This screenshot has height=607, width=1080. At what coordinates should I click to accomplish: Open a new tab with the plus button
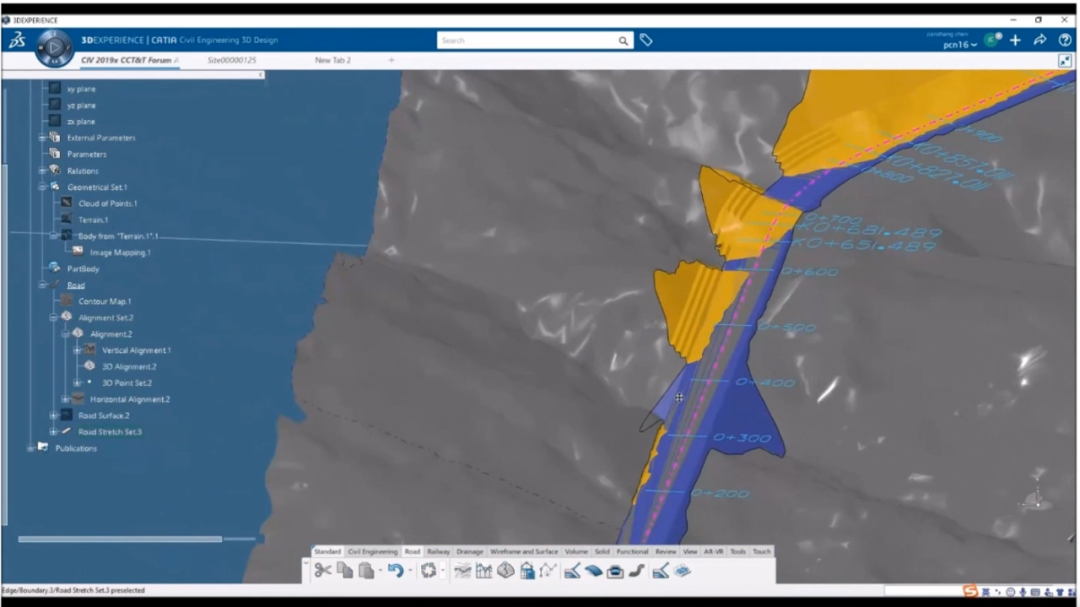391,60
